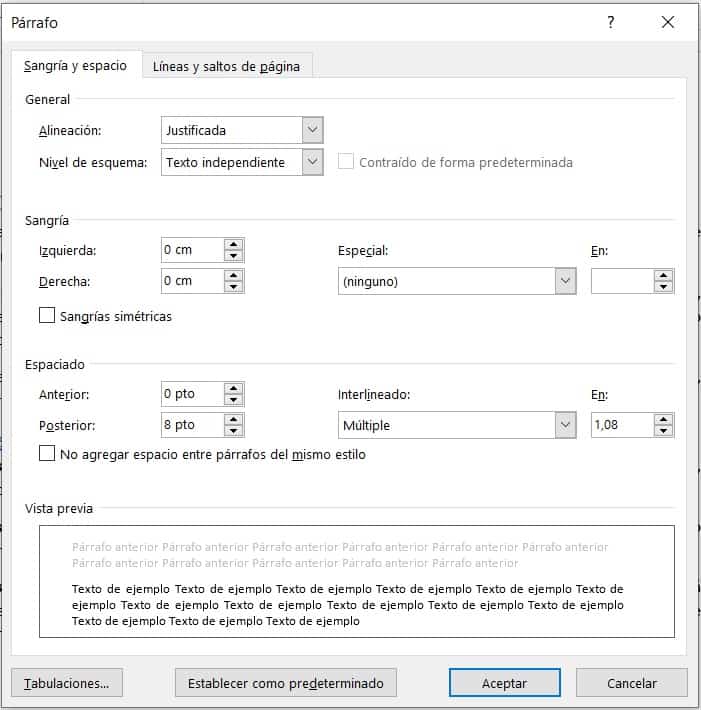Click the help question mark icon
The image size is (701, 710).
click(x=611, y=23)
